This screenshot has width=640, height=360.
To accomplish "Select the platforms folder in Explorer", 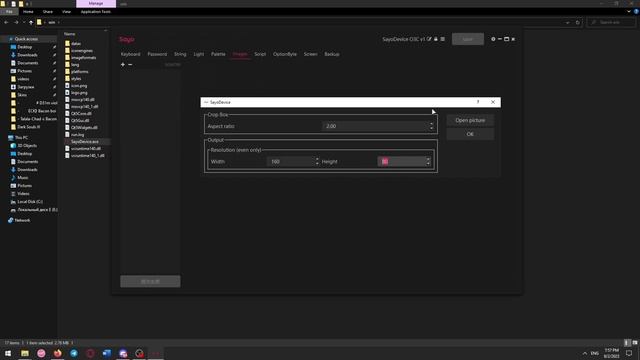I will tap(80, 71).
